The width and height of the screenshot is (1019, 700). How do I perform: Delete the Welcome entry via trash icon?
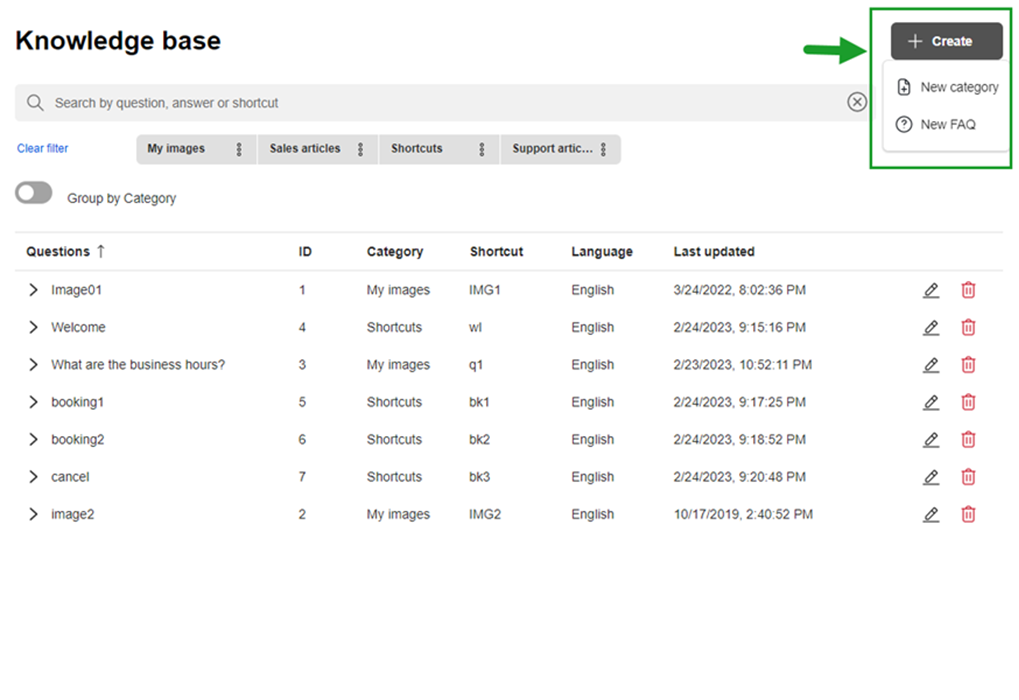968,328
